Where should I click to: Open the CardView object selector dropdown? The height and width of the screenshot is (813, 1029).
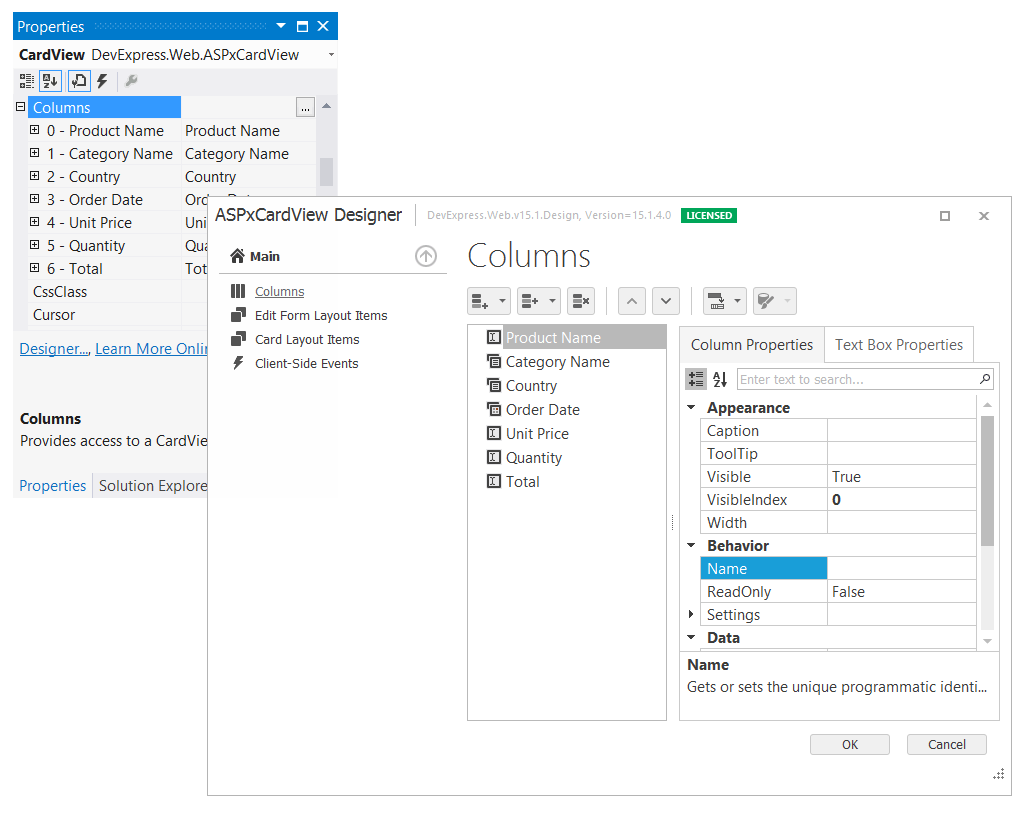pos(331,55)
